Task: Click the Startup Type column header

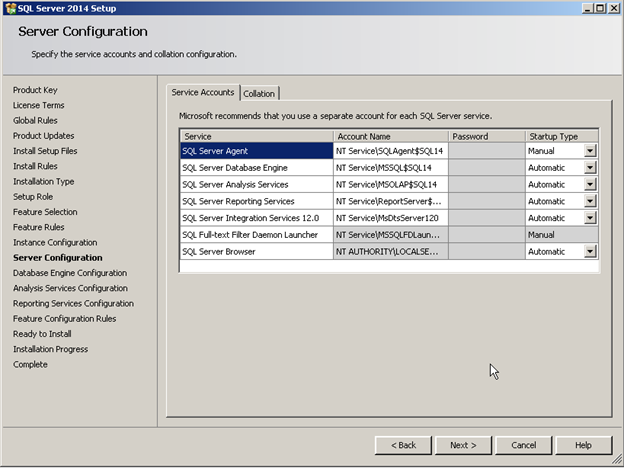Action: click(562, 136)
